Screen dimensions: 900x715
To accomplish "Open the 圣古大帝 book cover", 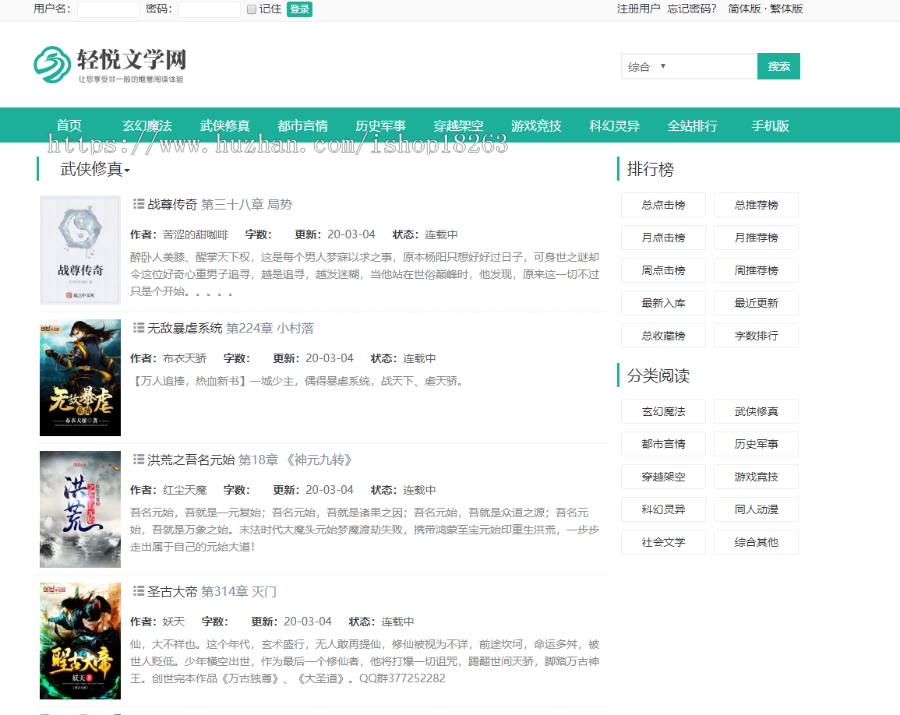I will pyautogui.click(x=80, y=641).
